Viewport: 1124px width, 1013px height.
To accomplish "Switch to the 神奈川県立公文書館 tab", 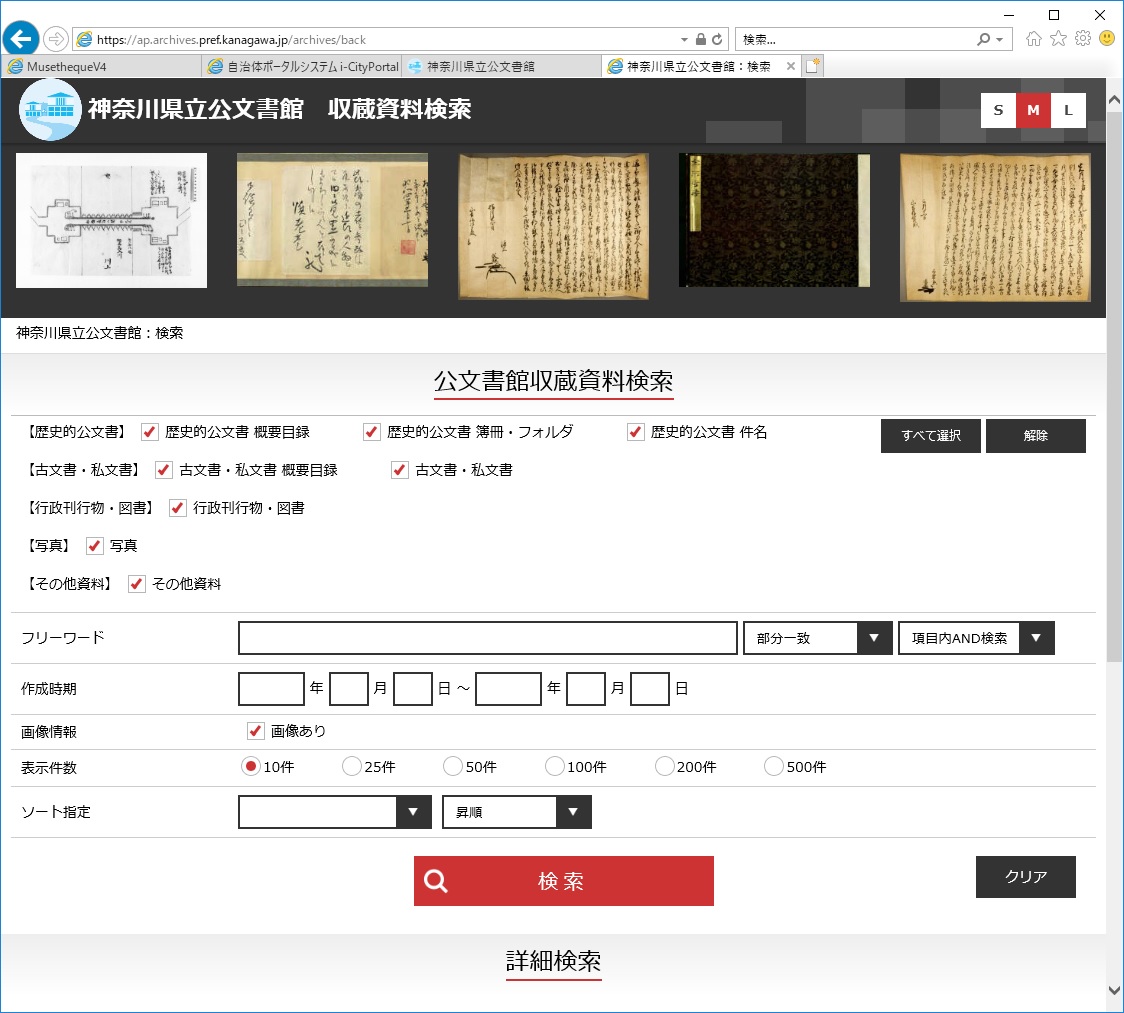I will pyautogui.click(x=501, y=67).
